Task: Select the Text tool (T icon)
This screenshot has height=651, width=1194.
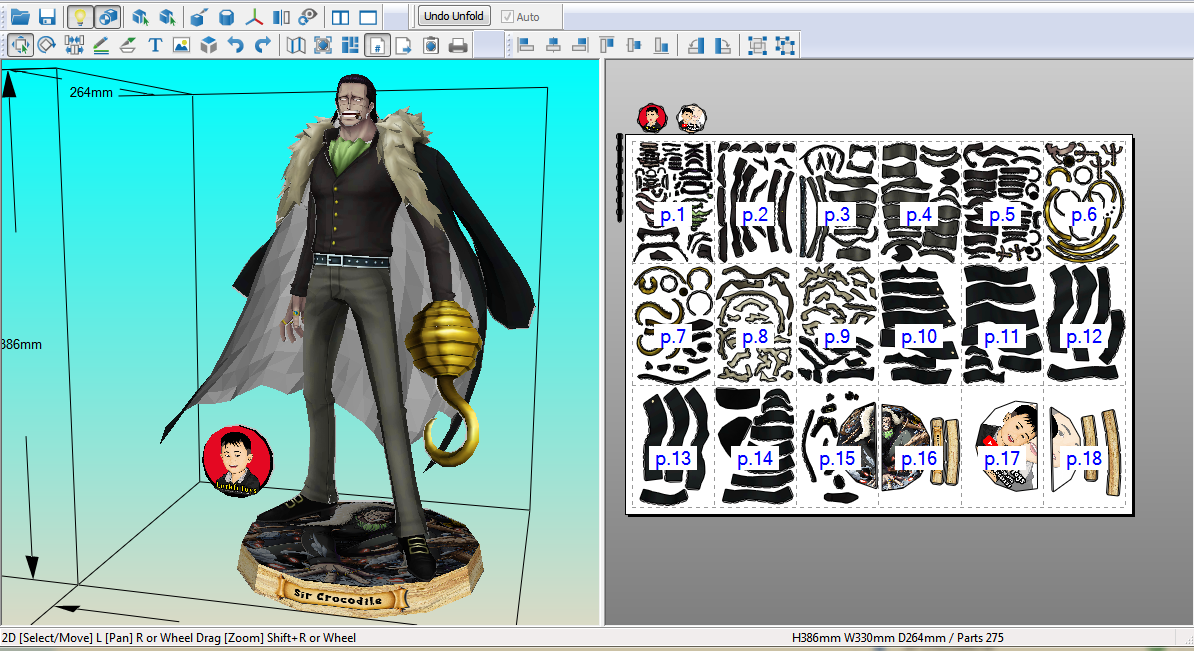Action: [x=155, y=46]
